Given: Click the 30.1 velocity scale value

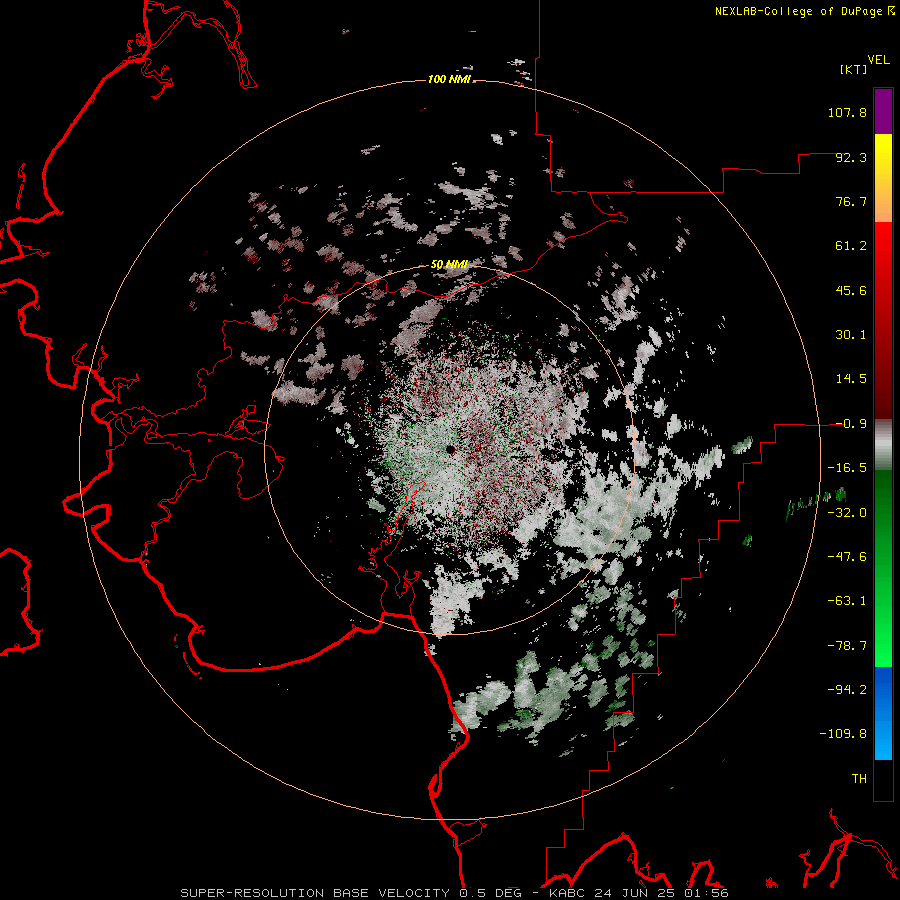Looking at the screenshot, I should click(x=851, y=335).
